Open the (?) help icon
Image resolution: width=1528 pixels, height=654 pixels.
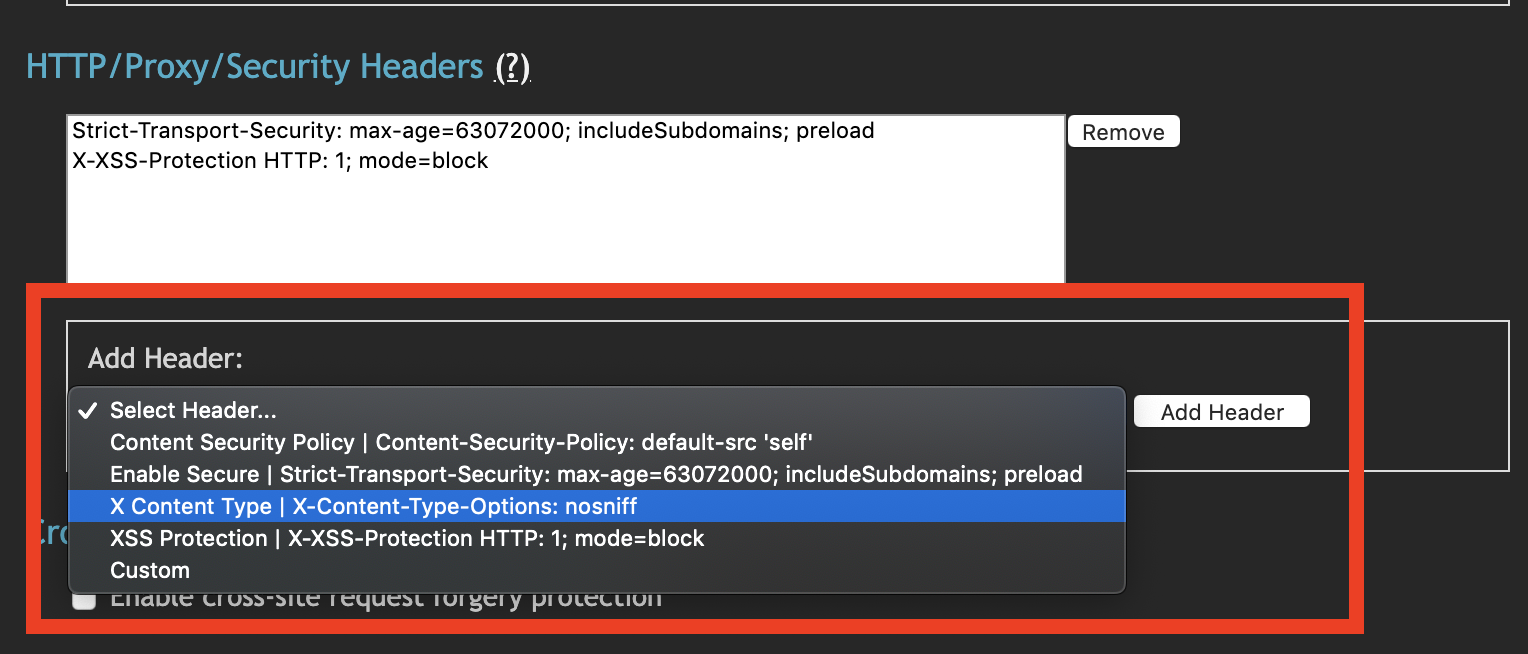point(512,66)
